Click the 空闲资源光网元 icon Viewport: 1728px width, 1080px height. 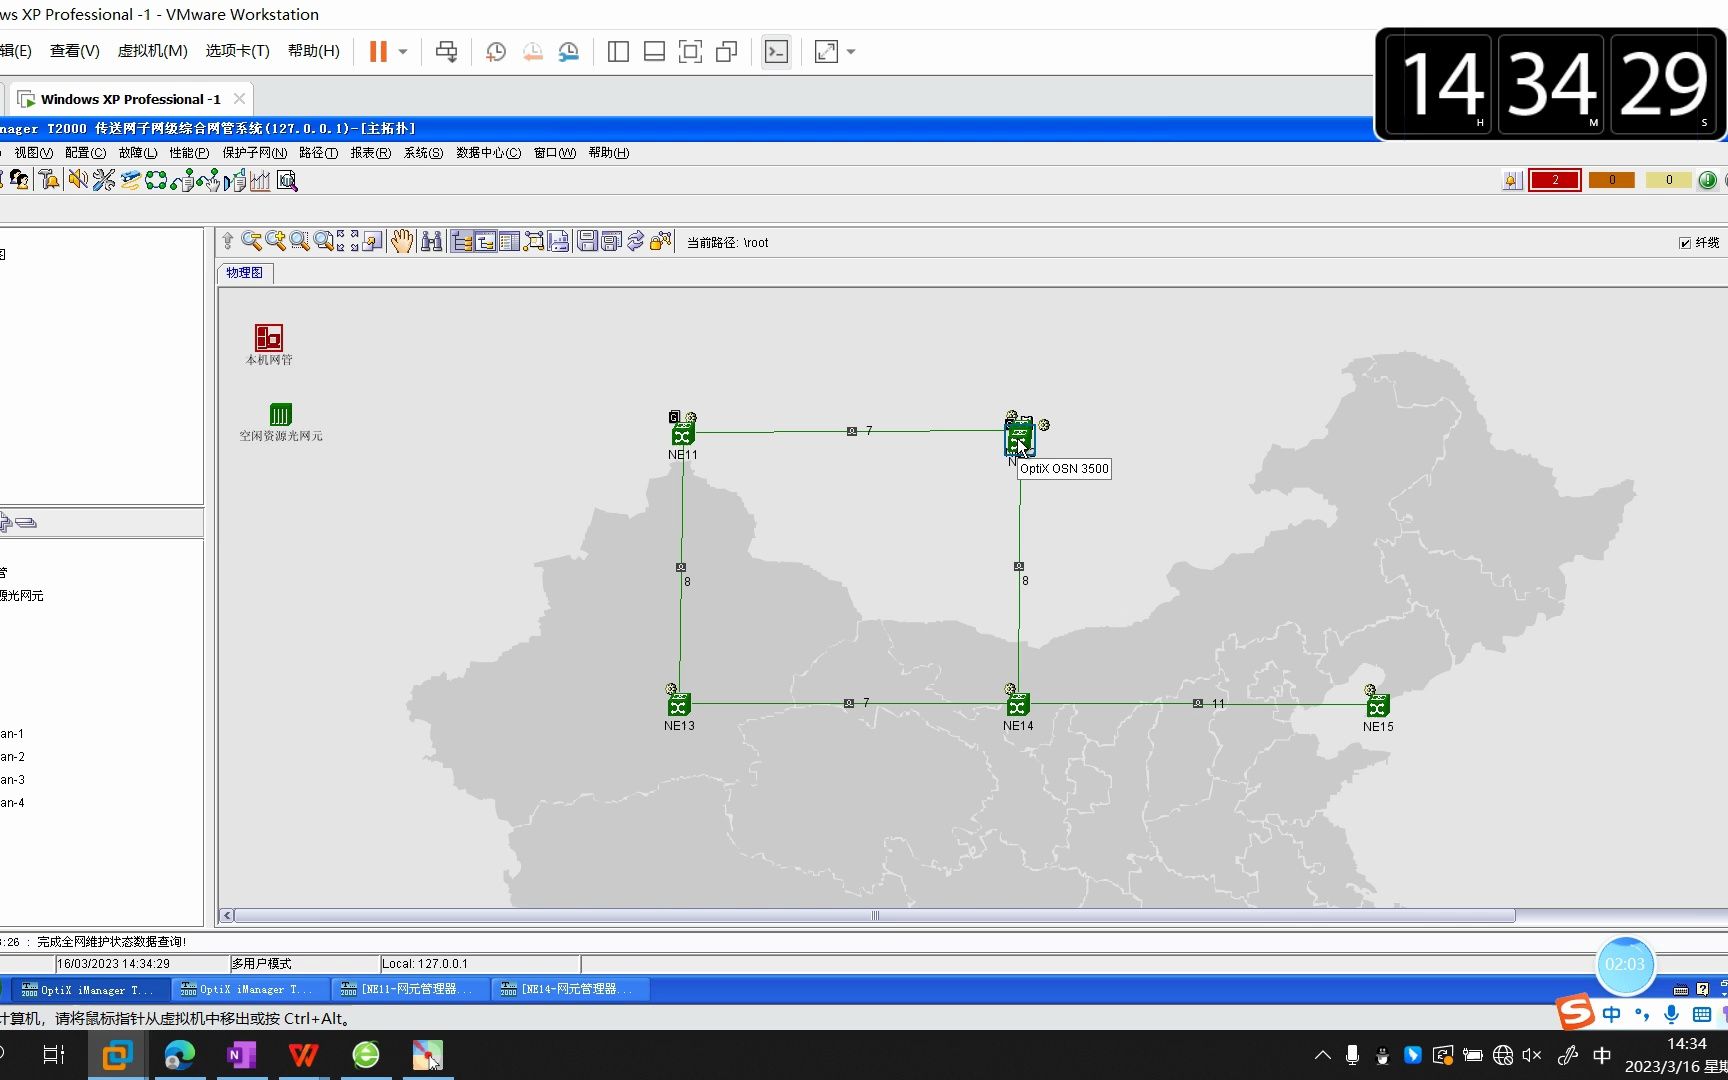point(280,414)
